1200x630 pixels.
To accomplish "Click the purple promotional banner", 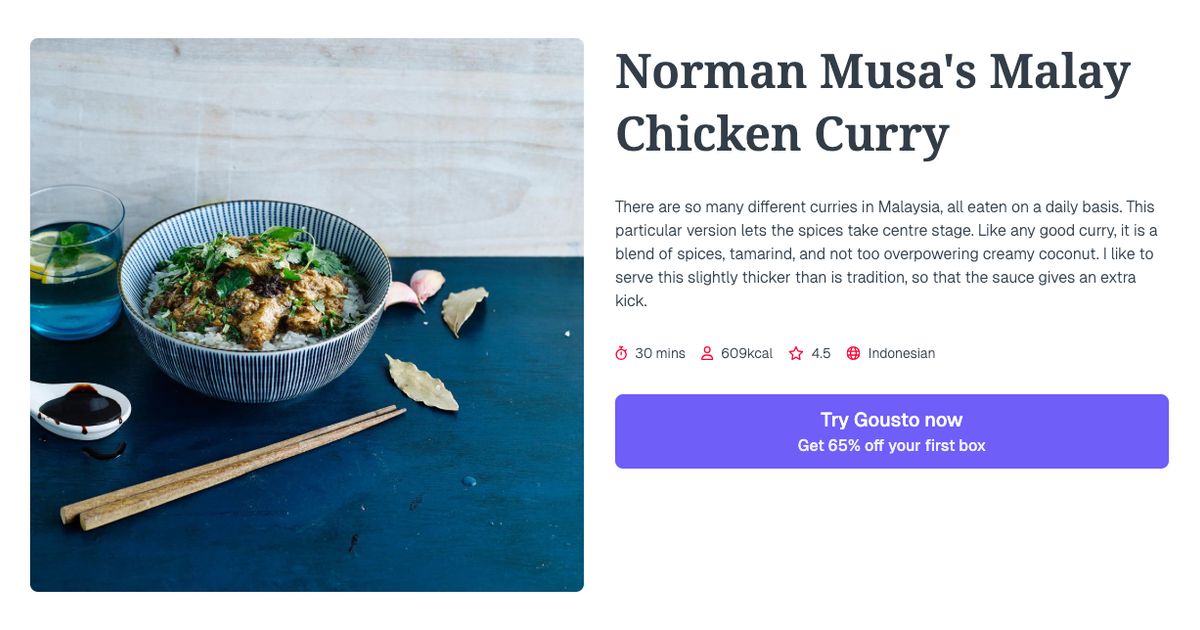I will point(891,430).
